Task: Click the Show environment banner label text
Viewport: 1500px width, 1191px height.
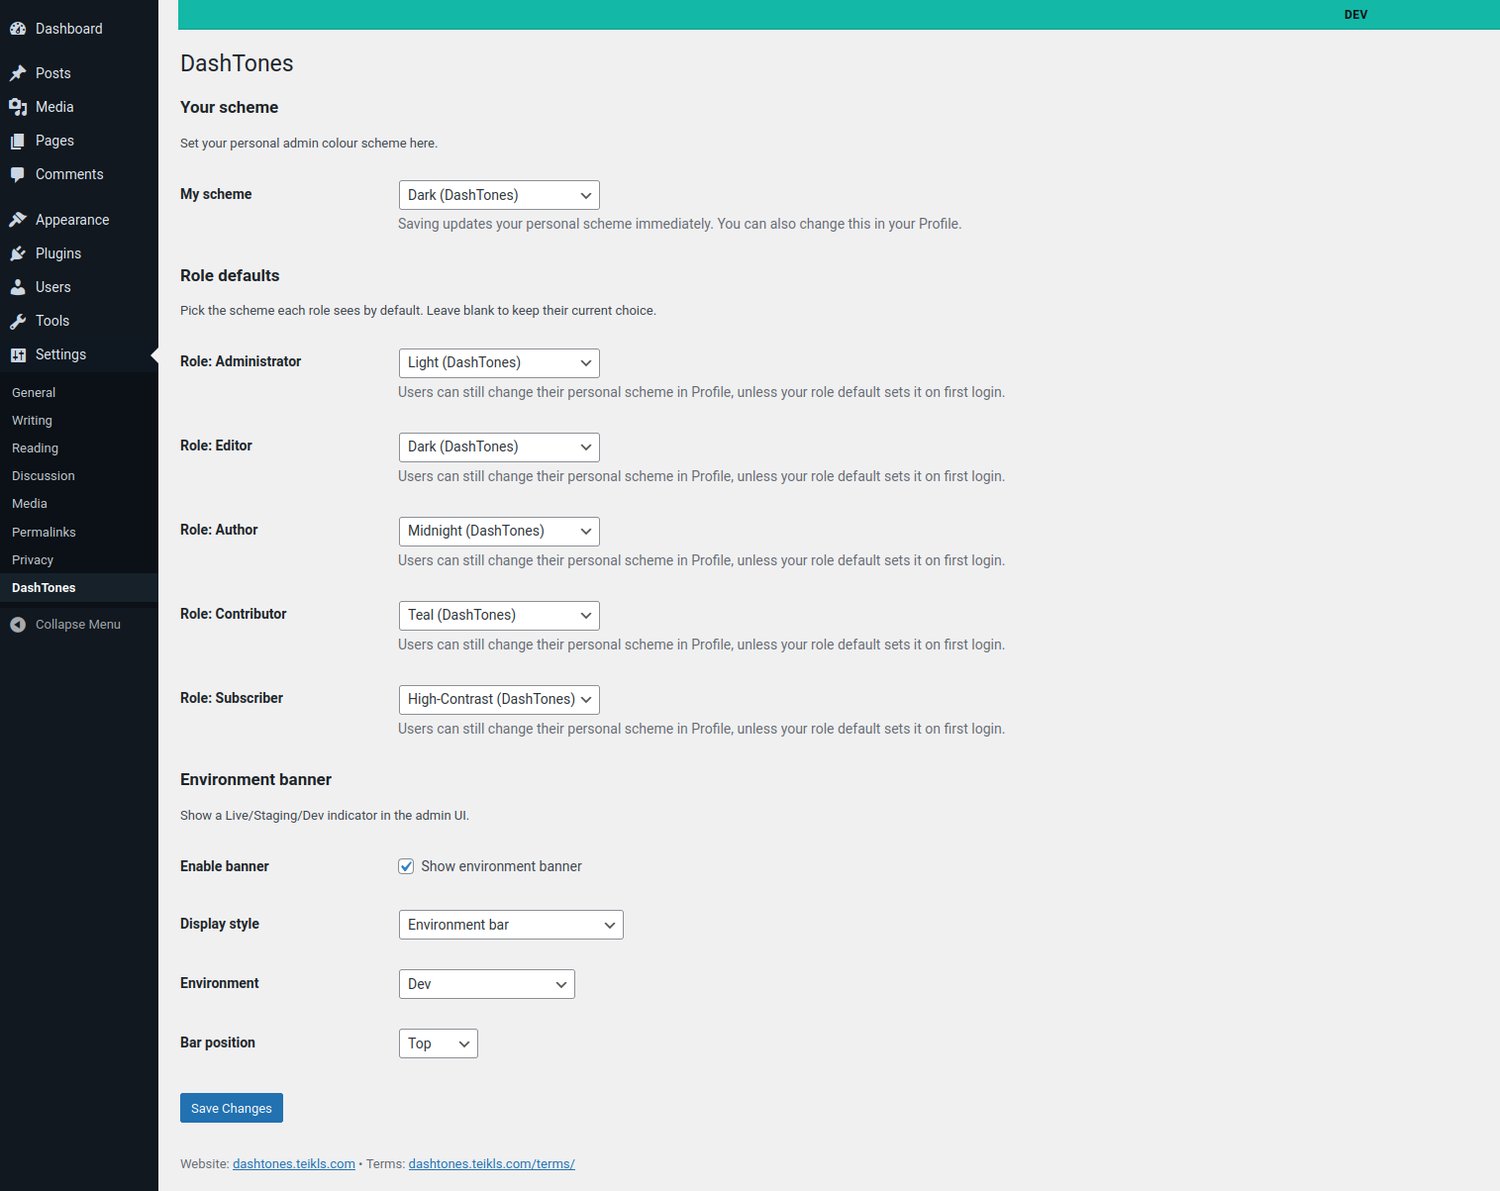Action: 501,866
